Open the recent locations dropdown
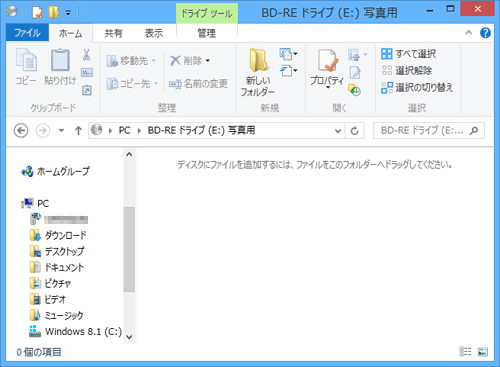 tap(61, 130)
